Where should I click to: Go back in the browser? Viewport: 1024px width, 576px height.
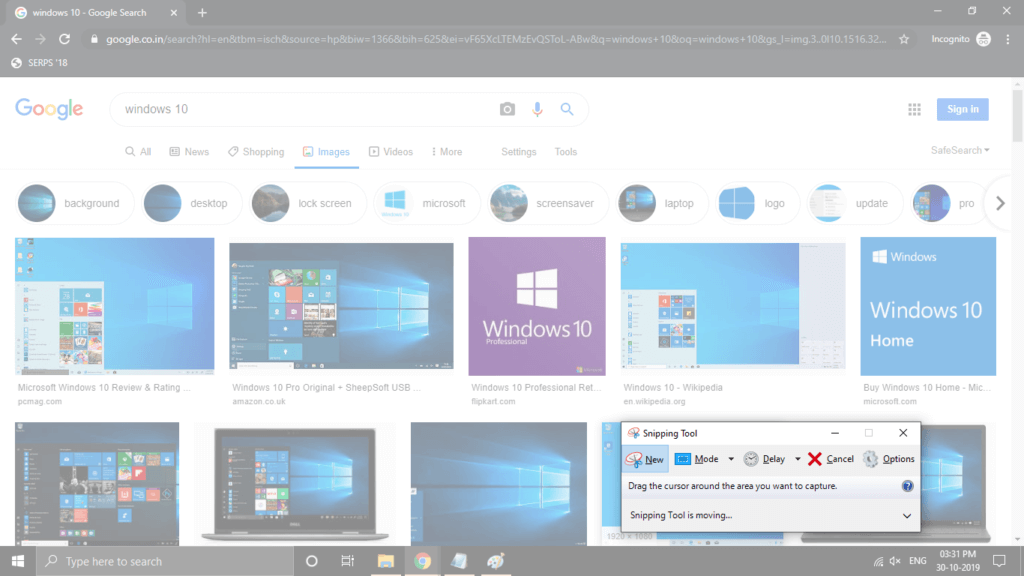pyautogui.click(x=16, y=39)
